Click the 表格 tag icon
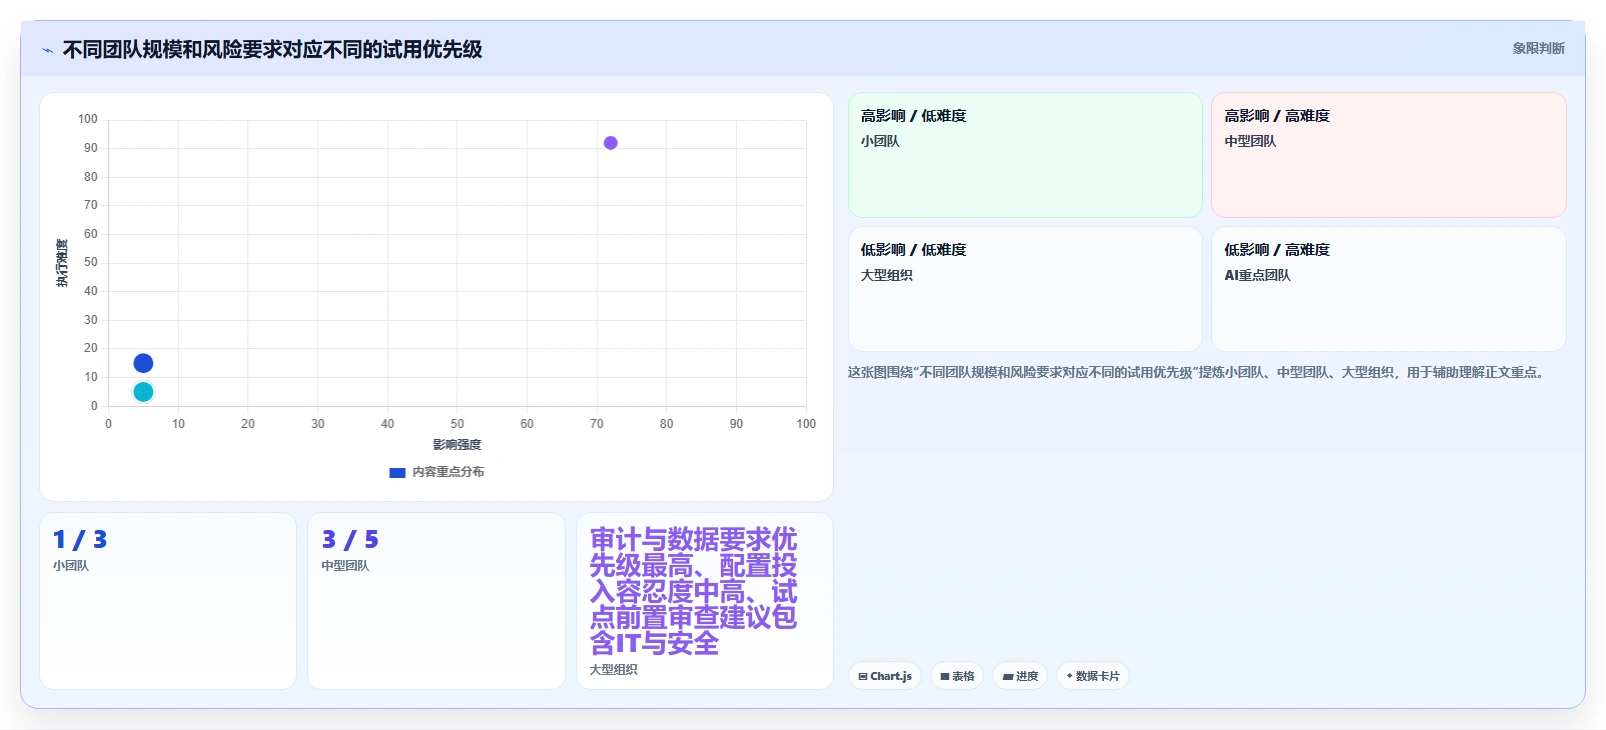 [945, 677]
